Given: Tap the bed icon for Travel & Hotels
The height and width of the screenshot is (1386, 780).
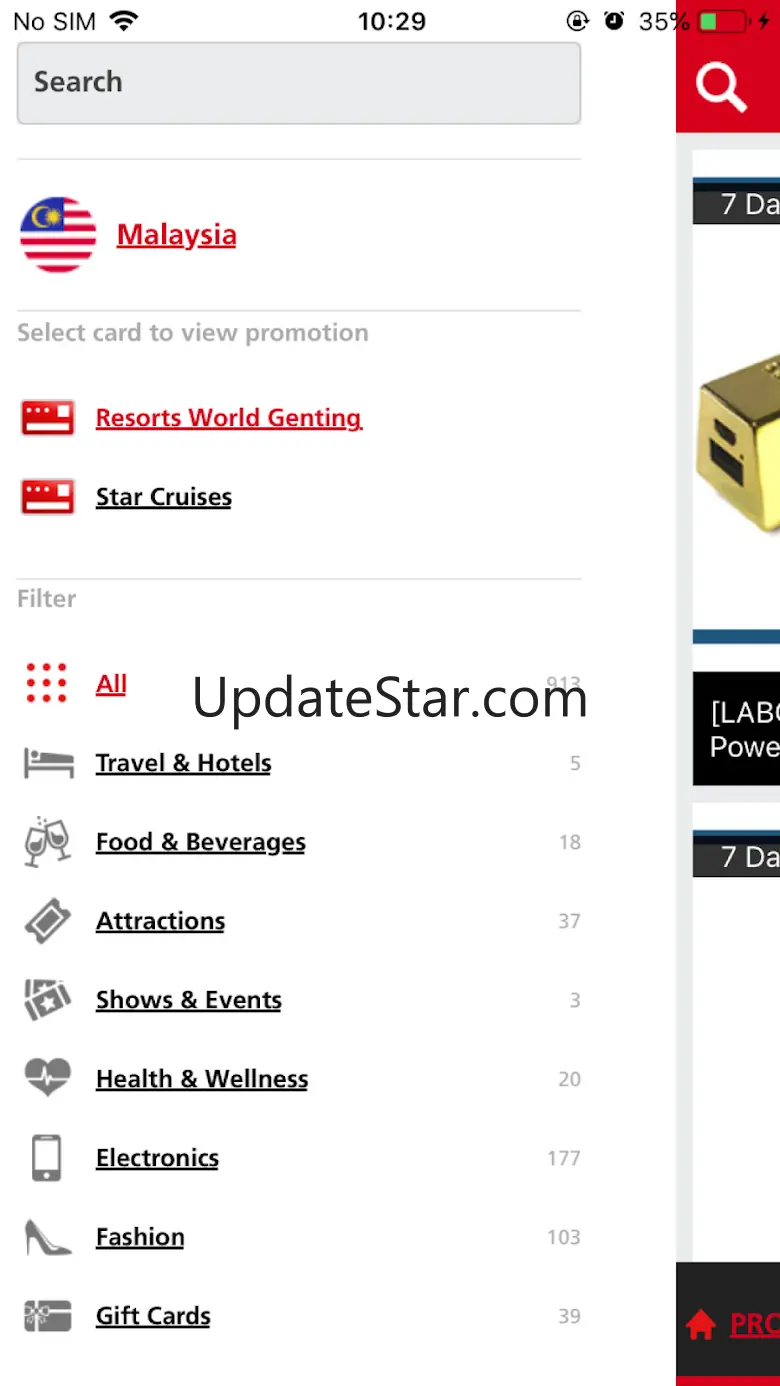Looking at the screenshot, I should [x=48, y=763].
